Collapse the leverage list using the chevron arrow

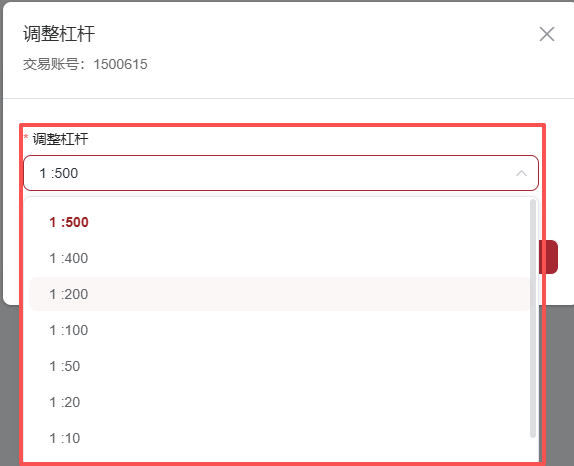click(521, 173)
